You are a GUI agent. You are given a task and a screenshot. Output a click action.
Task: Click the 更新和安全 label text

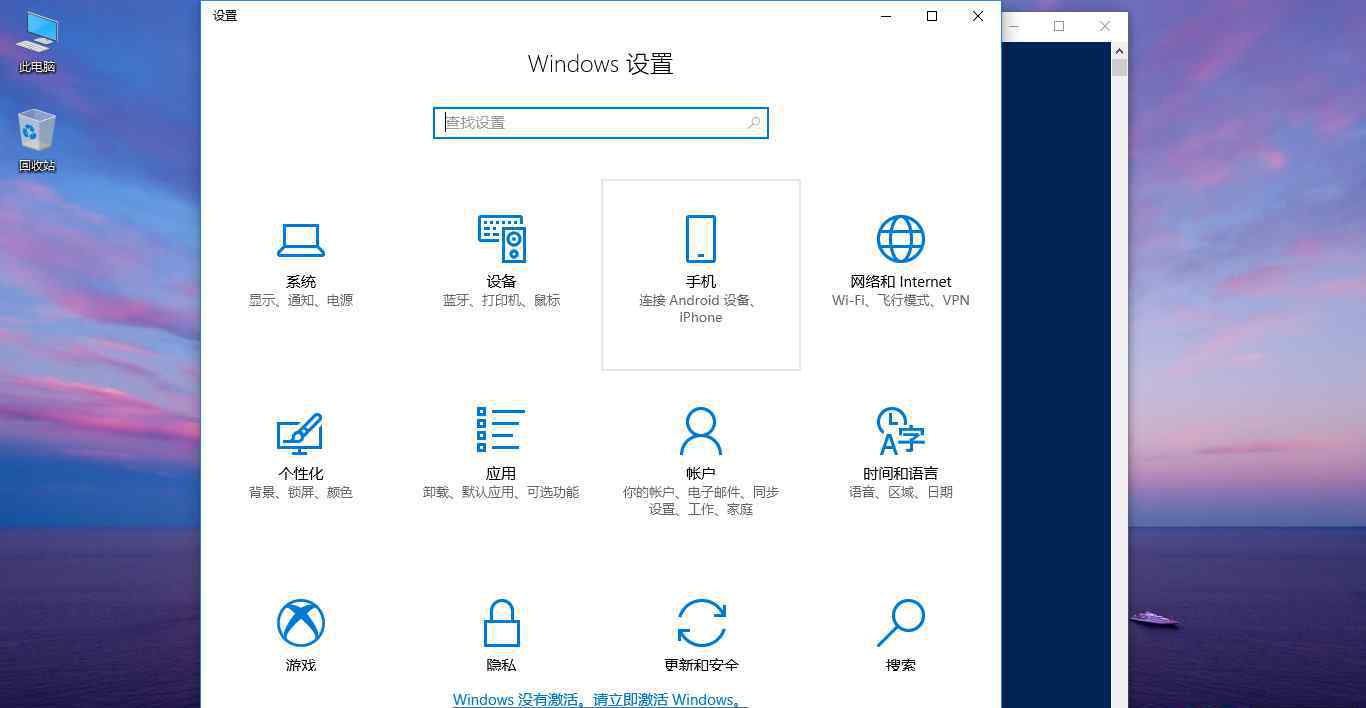701,665
